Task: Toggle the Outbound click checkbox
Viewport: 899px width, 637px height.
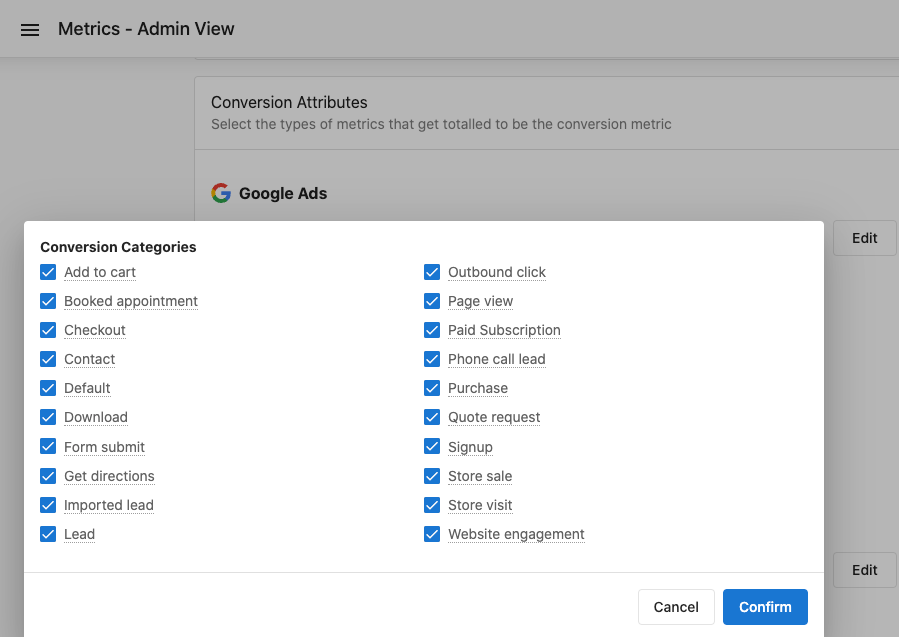Action: click(432, 272)
